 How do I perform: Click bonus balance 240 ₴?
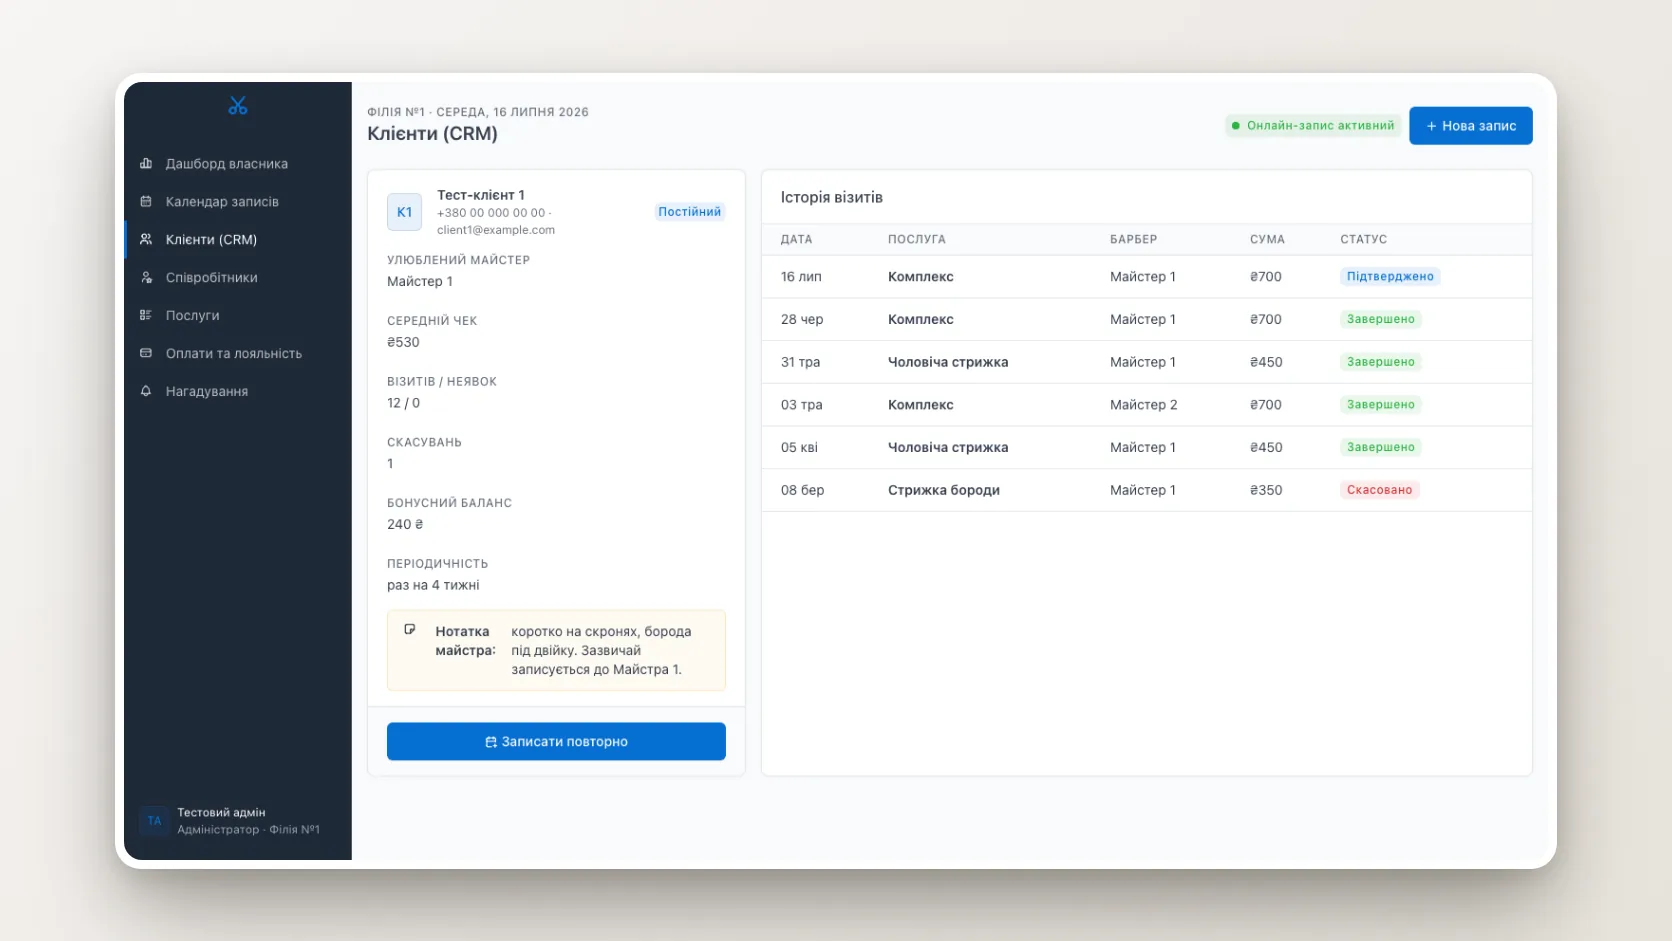(405, 524)
